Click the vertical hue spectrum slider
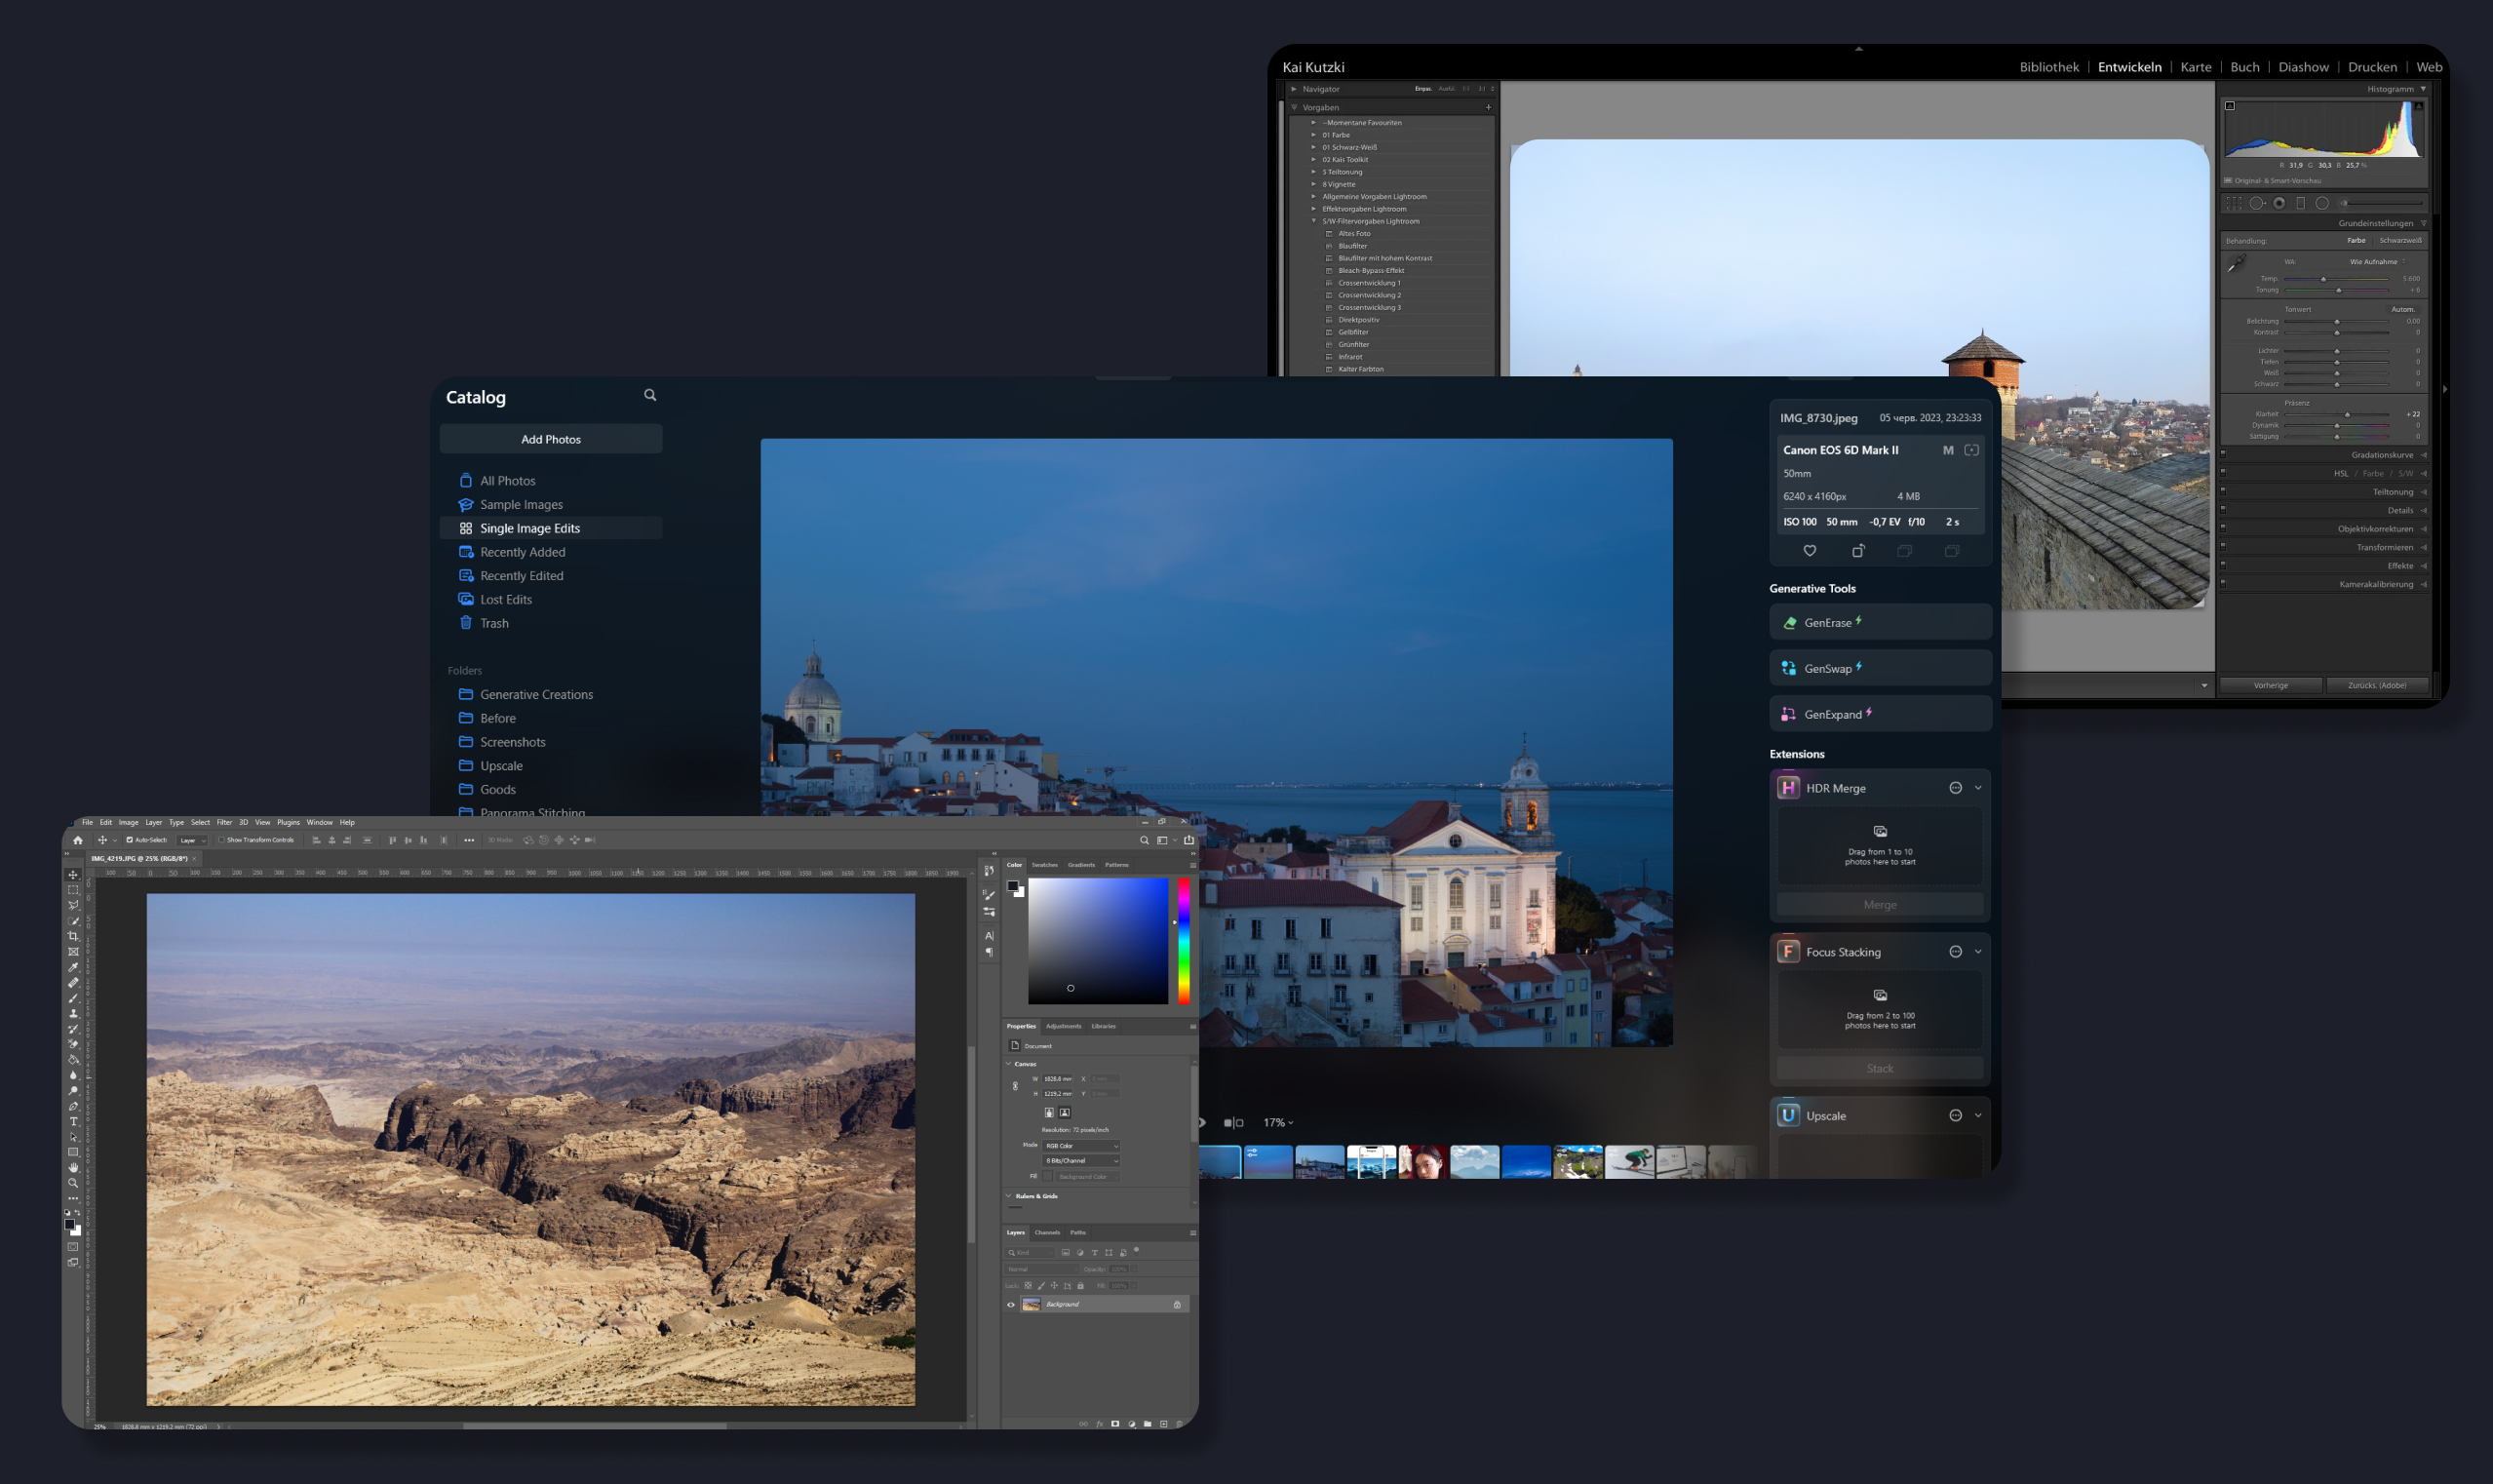This screenshot has width=2493, height=1484. [x=1183, y=940]
